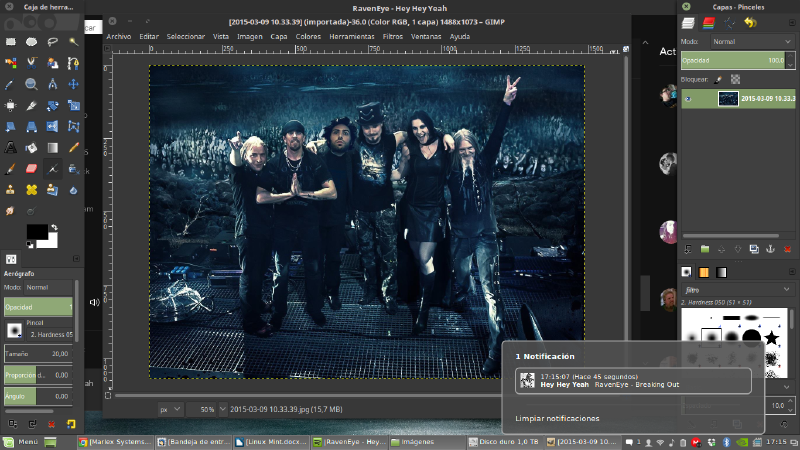This screenshot has height=450, width=800.
Task: Toggle visibility eye of 2015-03-09 layer
Action: pyautogui.click(x=688, y=98)
